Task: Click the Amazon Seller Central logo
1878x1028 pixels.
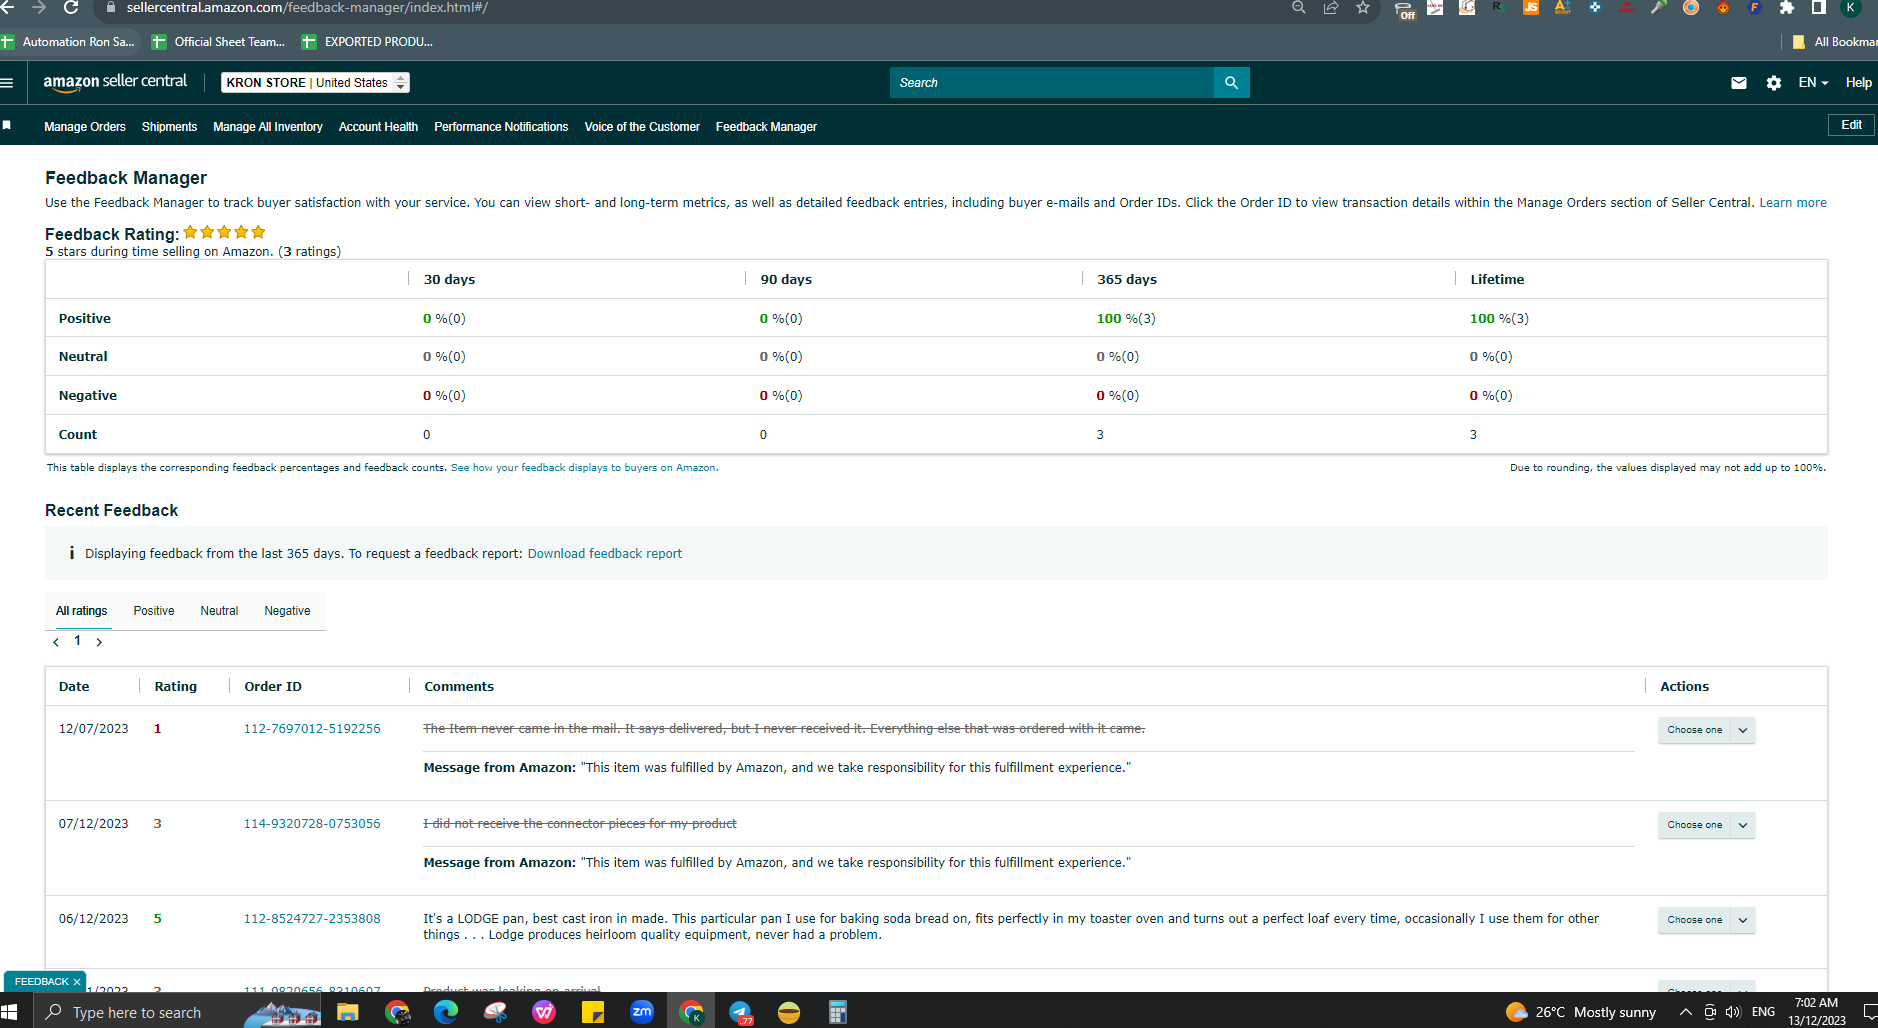Action: [x=115, y=82]
